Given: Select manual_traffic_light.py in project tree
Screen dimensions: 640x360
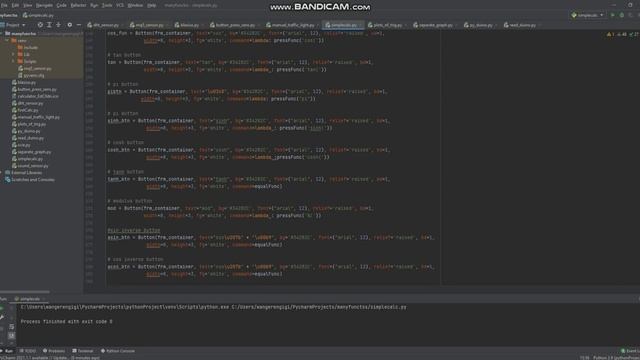Looking at the screenshot, I should pyautogui.click(x=36, y=117).
